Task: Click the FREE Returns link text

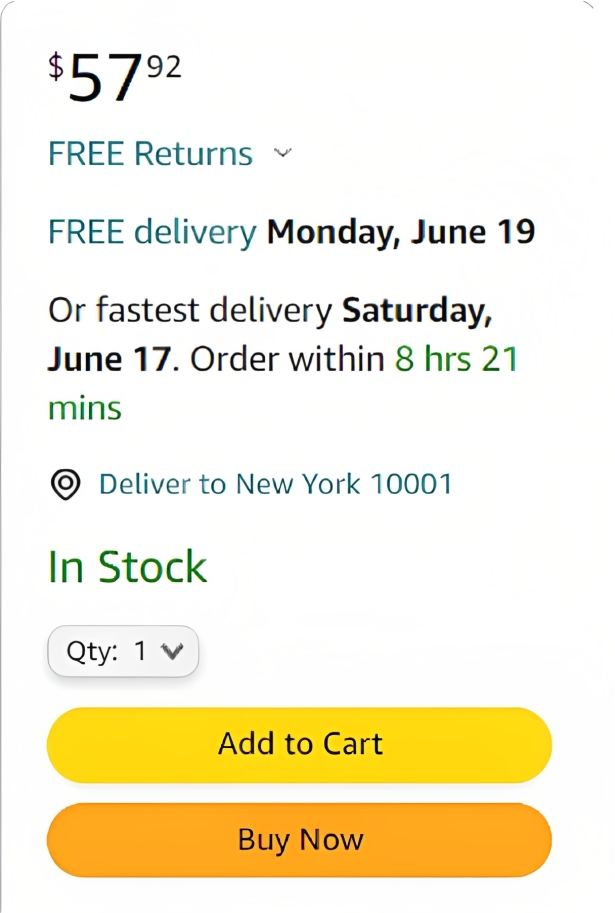Action: pyautogui.click(x=150, y=154)
